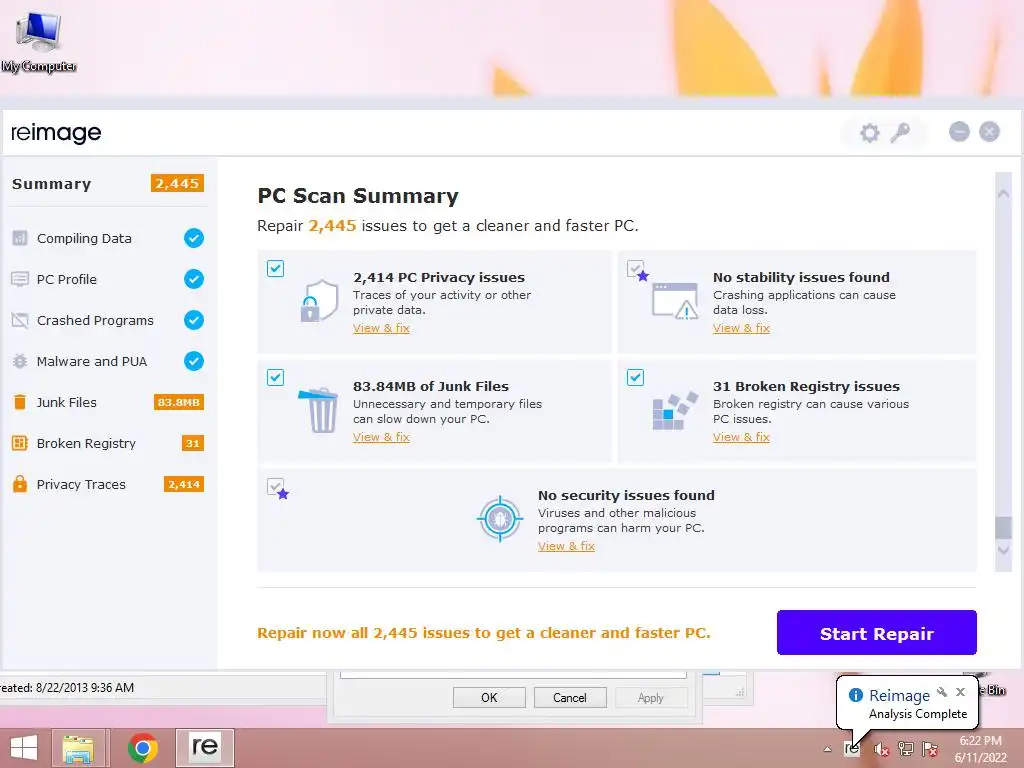Open Google Chrome from the taskbar

click(x=143, y=748)
